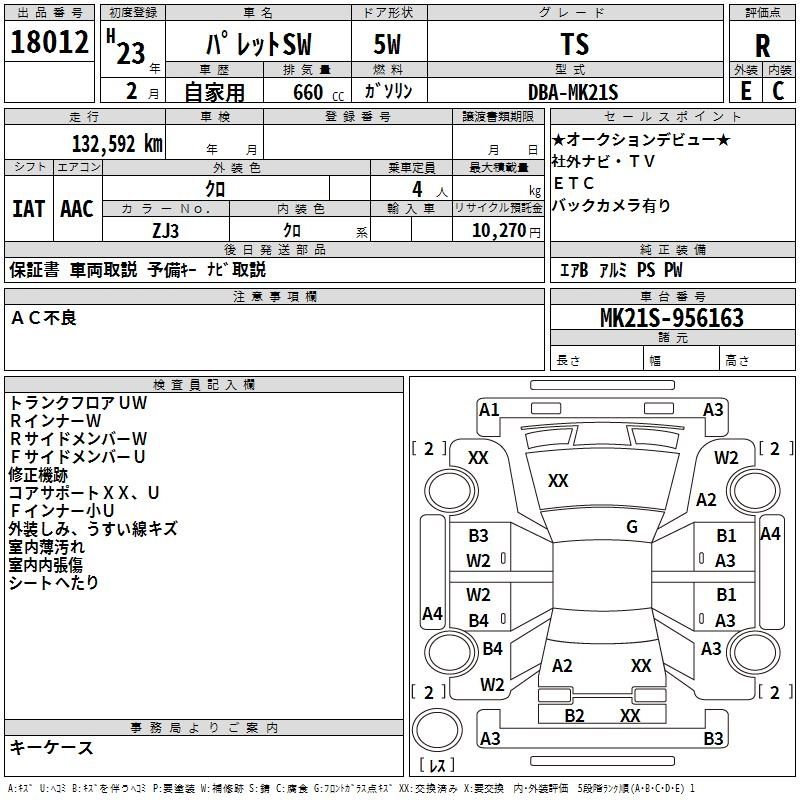Viewport: 800px width, 800px height.
Task: Click the 検査員記入欄 header
Action: click(204, 385)
